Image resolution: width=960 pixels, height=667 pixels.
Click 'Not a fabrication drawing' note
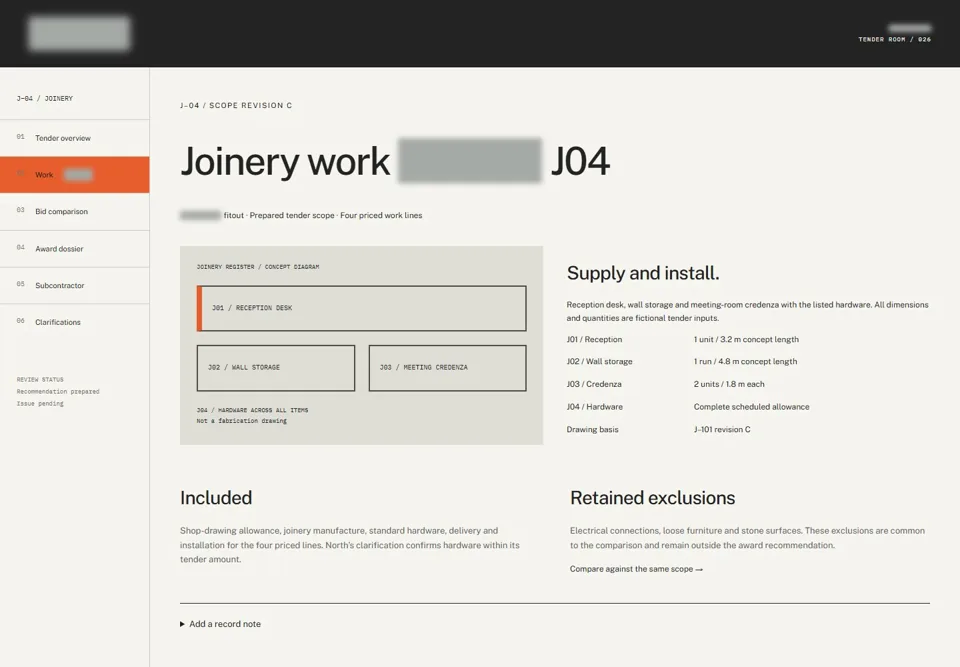point(241,421)
